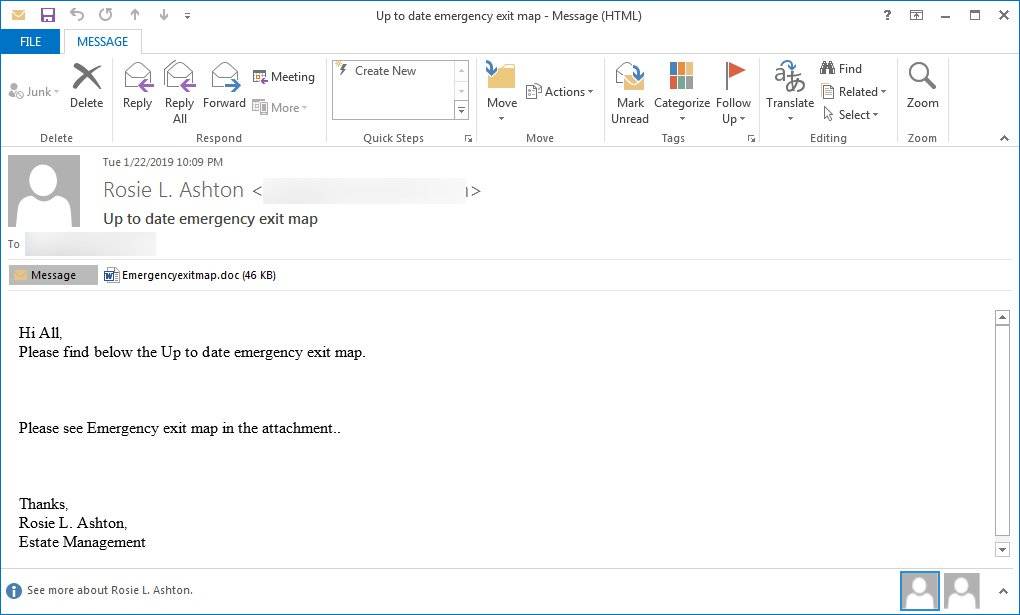Create a Meeting from this message
1020x615 pixels.
(283, 77)
